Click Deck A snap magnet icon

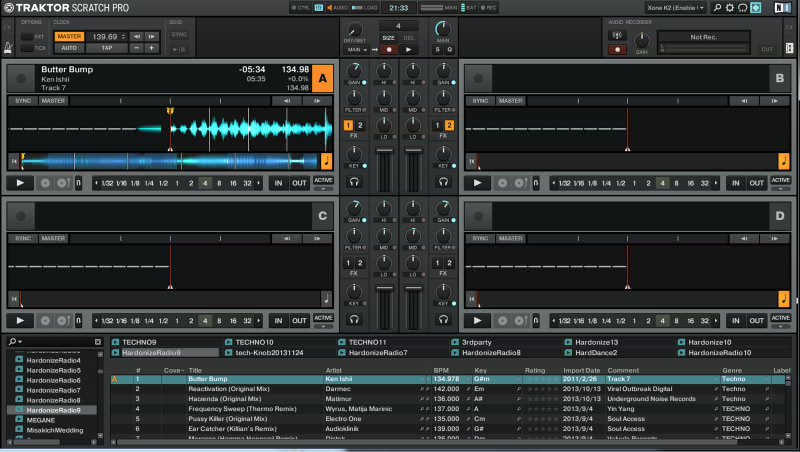point(79,183)
